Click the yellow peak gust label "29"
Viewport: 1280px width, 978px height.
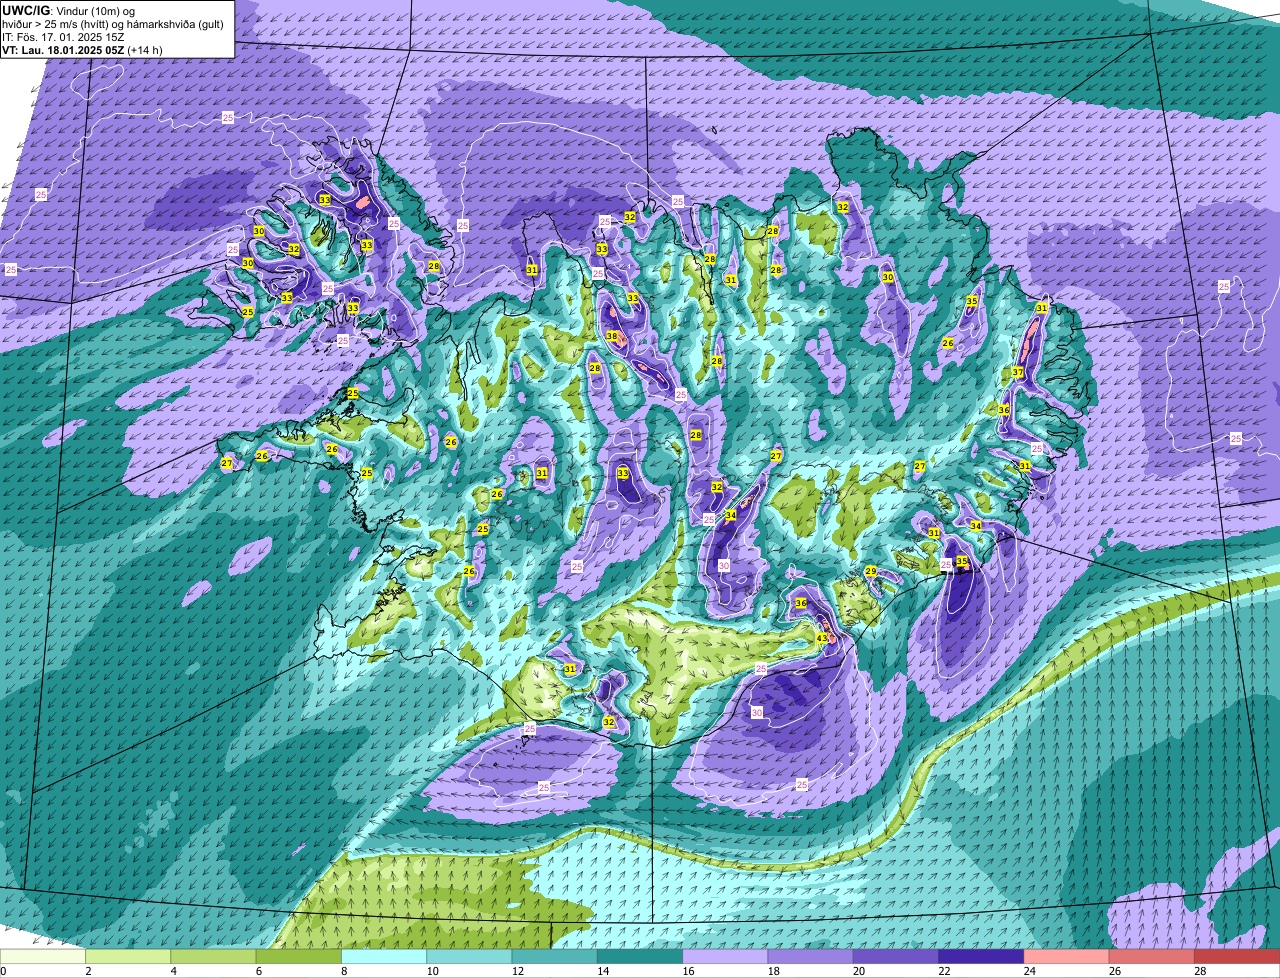[x=871, y=571]
